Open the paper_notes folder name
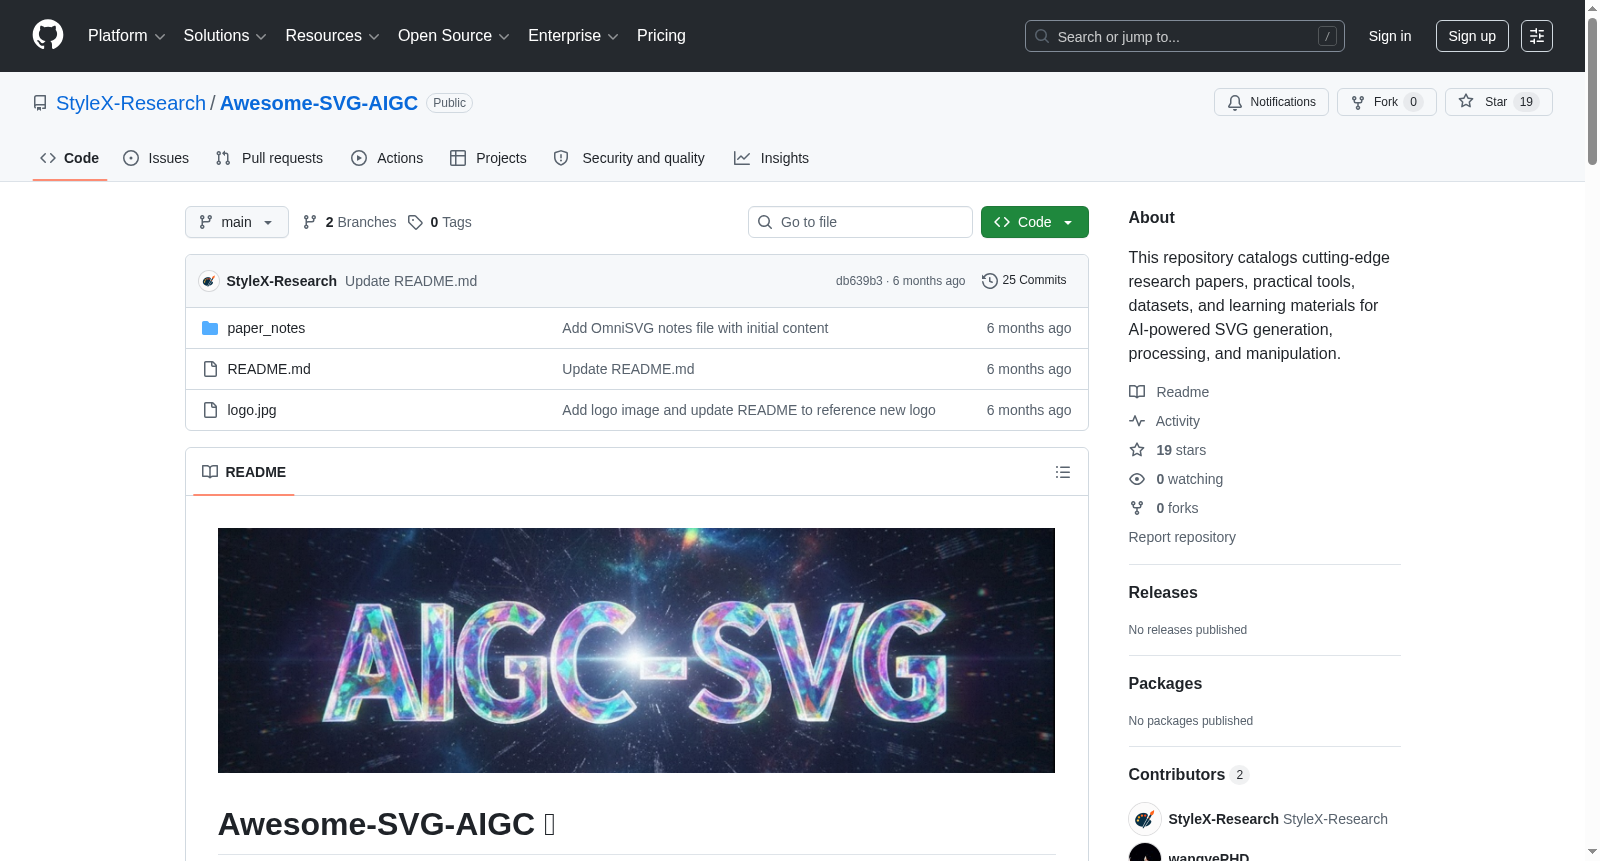The width and height of the screenshot is (1600, 861). pos(266,328)
